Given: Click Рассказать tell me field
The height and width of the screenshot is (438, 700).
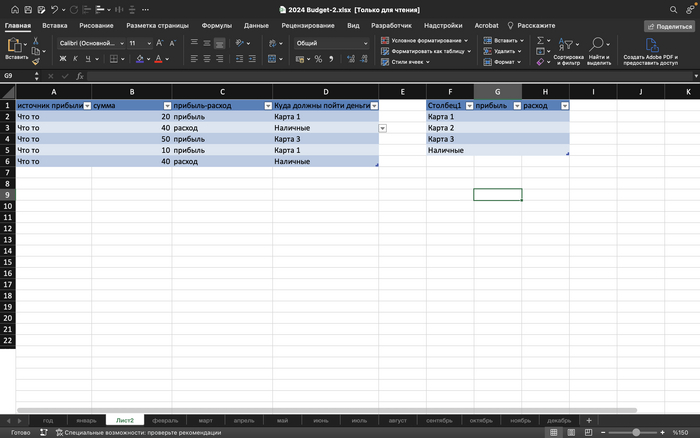Looking at the screenshot, I should pyautogui.click(x=532, y=25).
